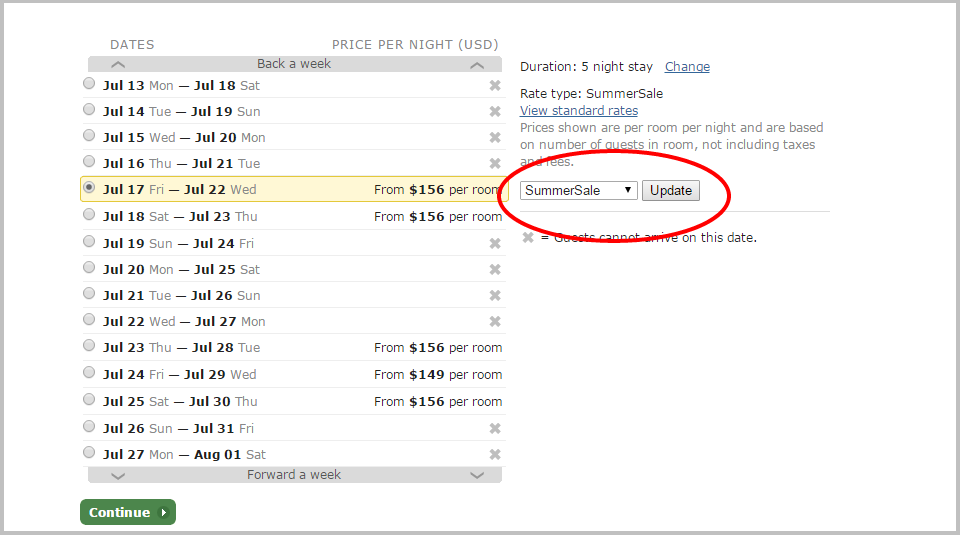Go back a week in dates
Screen dimensions: 961x536
[294, 64]
